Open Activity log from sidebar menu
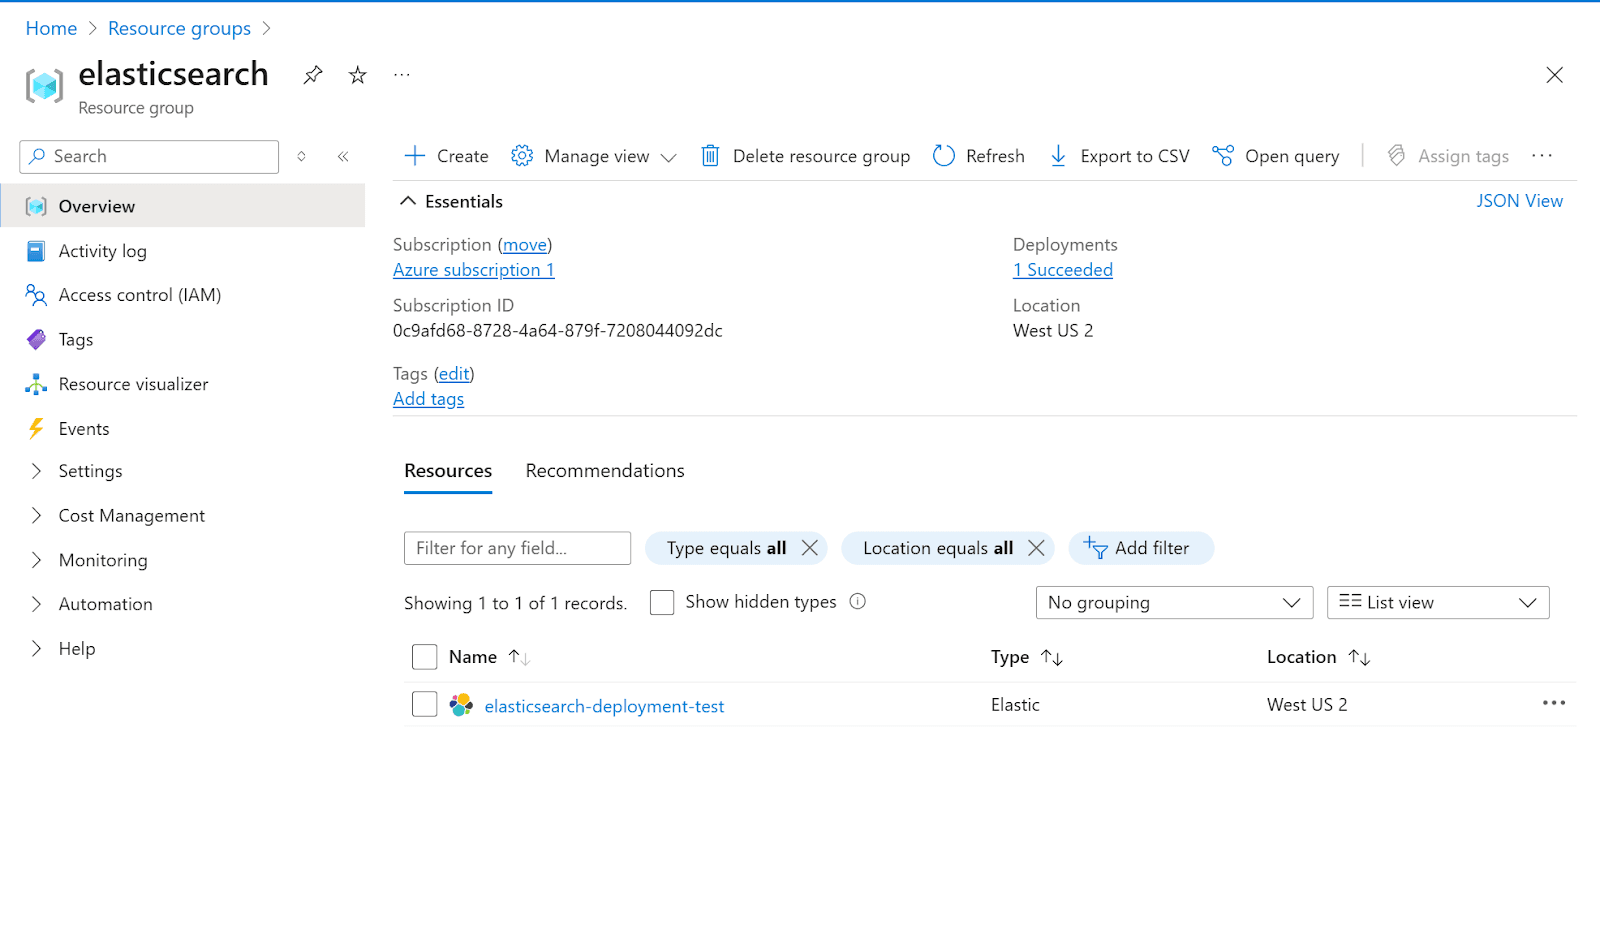Image resolution: width=1600 pixels, height=930 pixels. tap(102, 251)
